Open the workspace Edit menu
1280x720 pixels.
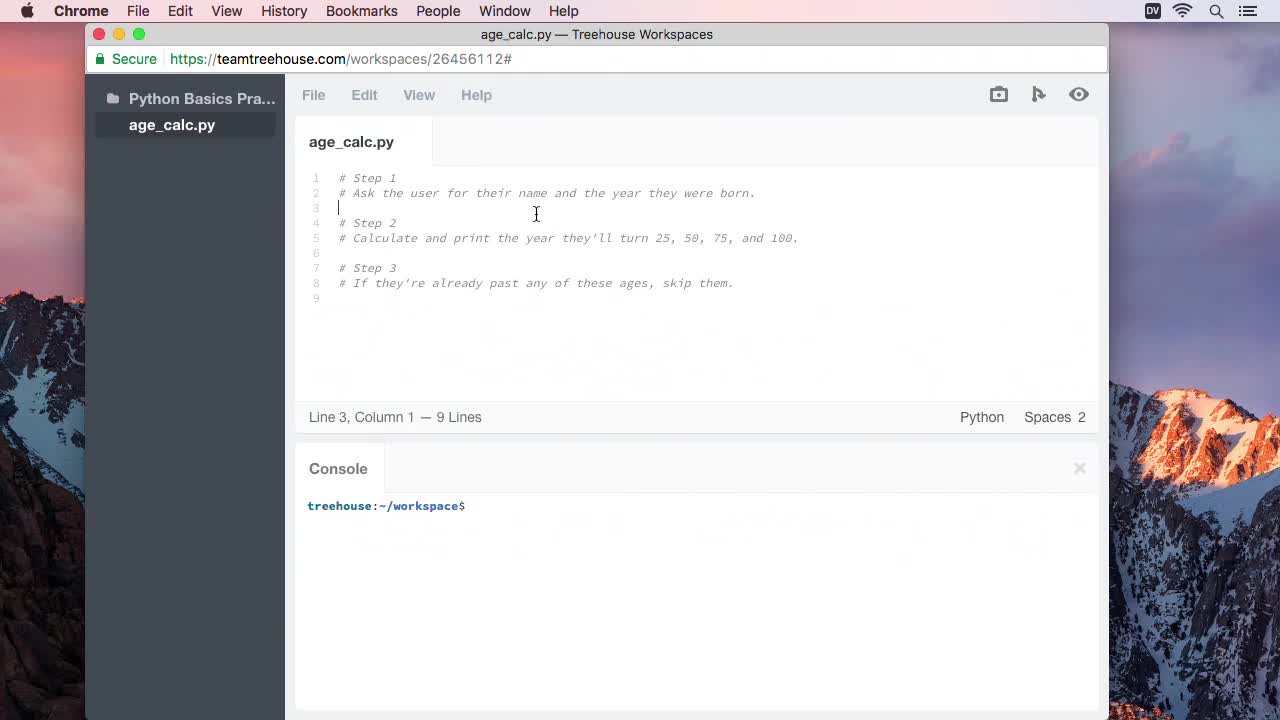(x=363, y=95)
